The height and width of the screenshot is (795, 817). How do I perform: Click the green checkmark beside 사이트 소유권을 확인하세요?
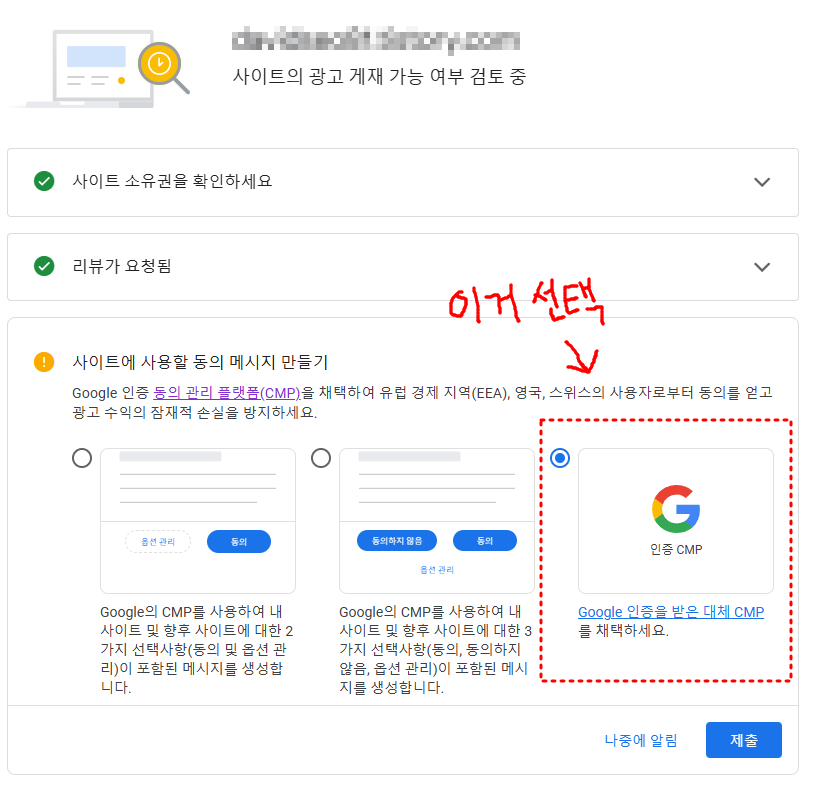point(44,181)
